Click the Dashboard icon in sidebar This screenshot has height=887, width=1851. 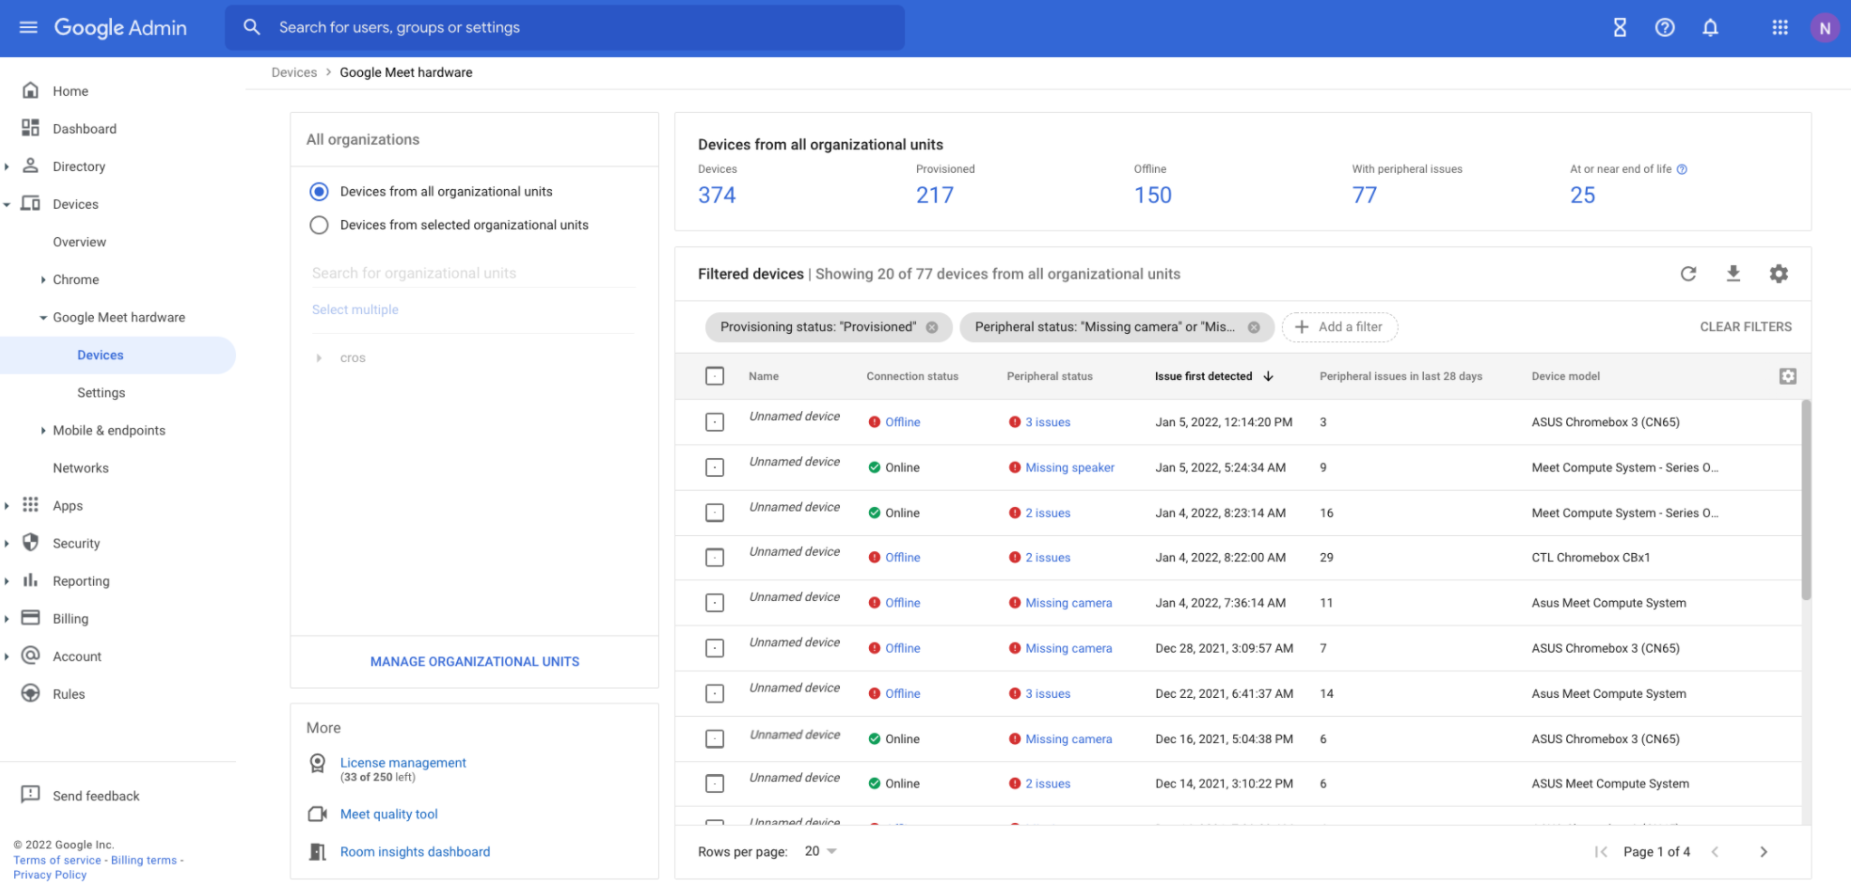coord(31,128)
